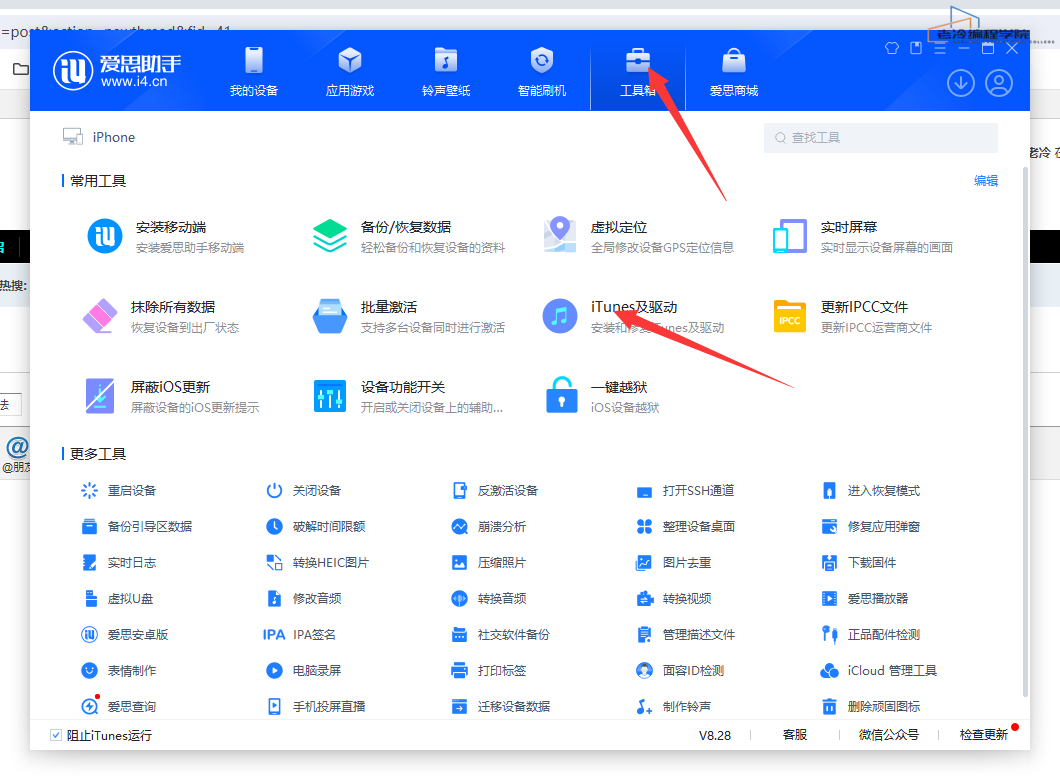Image resolution: width=1060 pixels, height=780 pixels.
Task: Click the 编辑 link for common tools
Action: click(x=986, y=180)
